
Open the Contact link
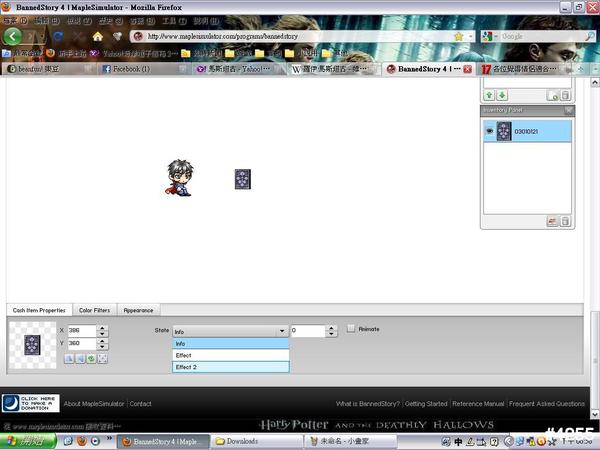(140, 404)
